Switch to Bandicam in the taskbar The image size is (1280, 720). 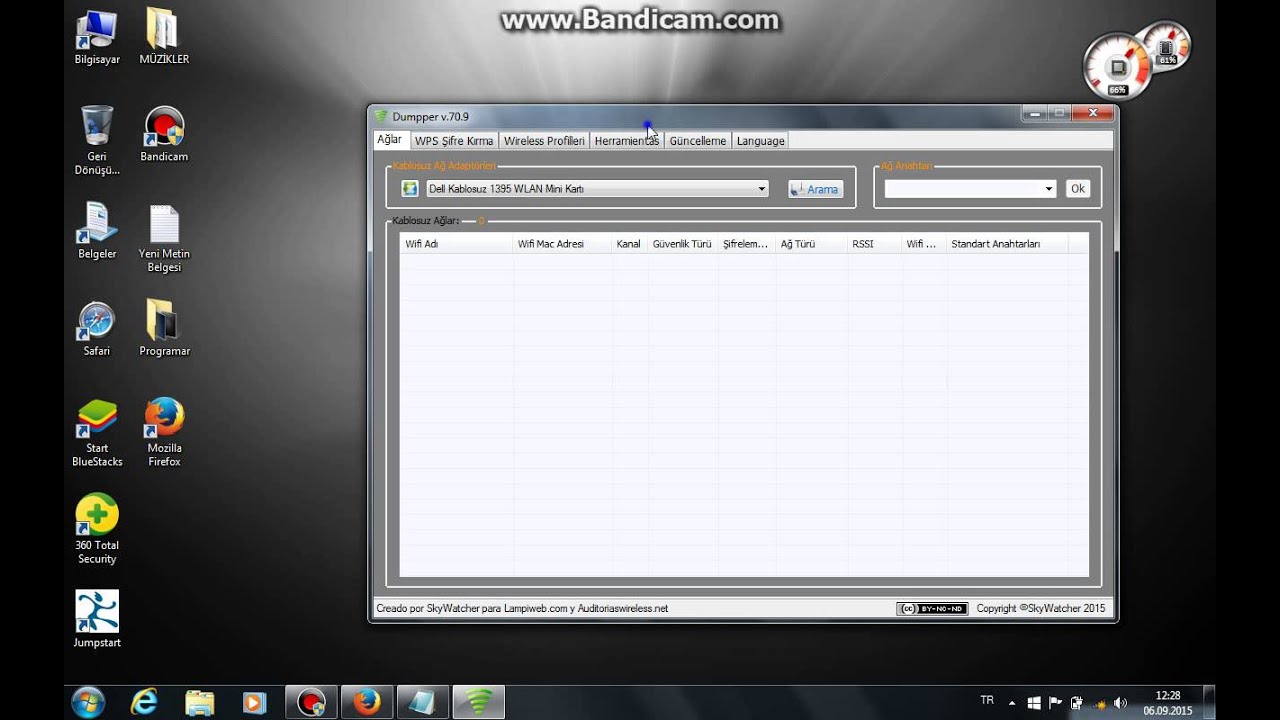click(x=312, y=702)
